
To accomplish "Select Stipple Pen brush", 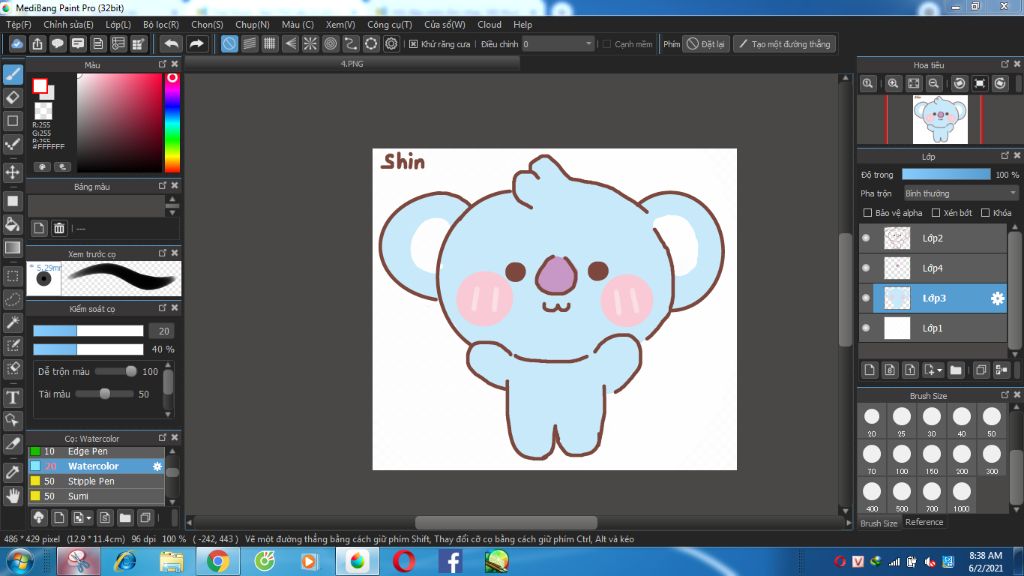I will click(96, 481).
